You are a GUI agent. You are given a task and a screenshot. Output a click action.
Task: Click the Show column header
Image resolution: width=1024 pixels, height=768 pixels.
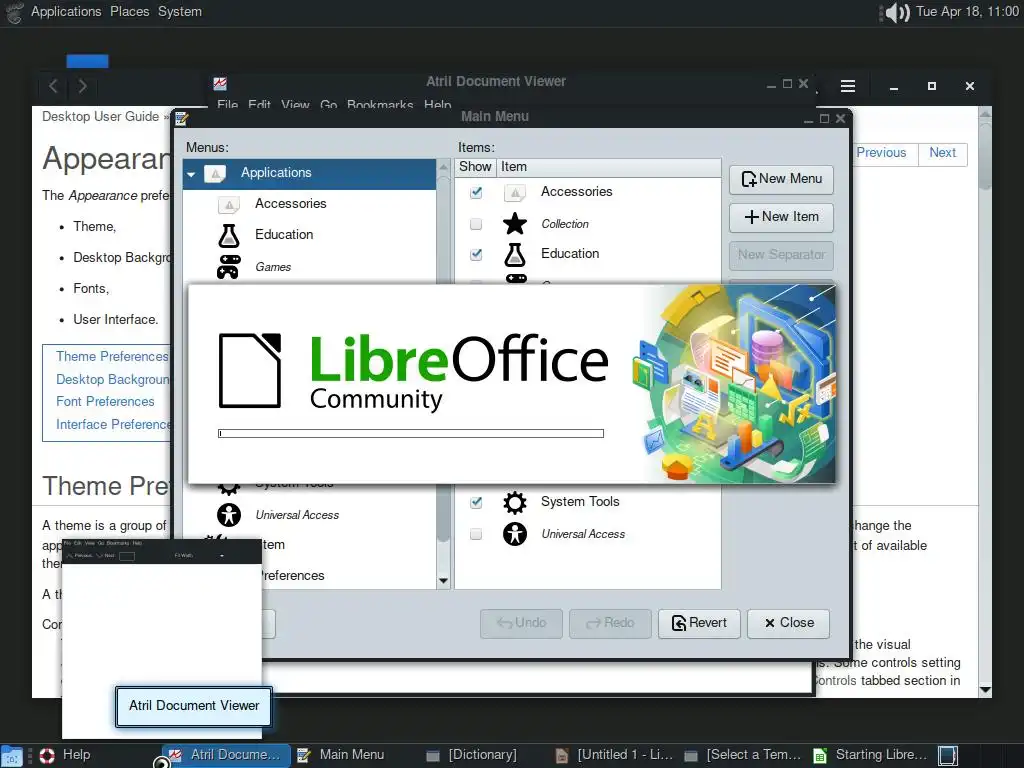point(475,167)
